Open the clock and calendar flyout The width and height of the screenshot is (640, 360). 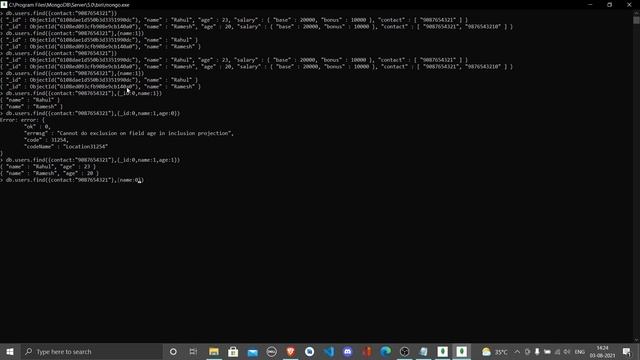coord(602,351)
